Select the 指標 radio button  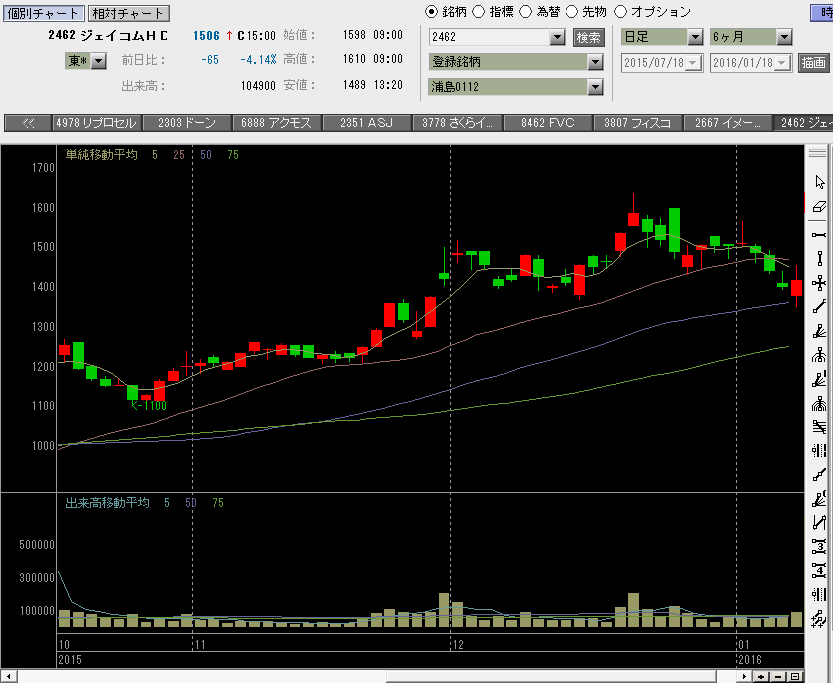coord(478,12)
